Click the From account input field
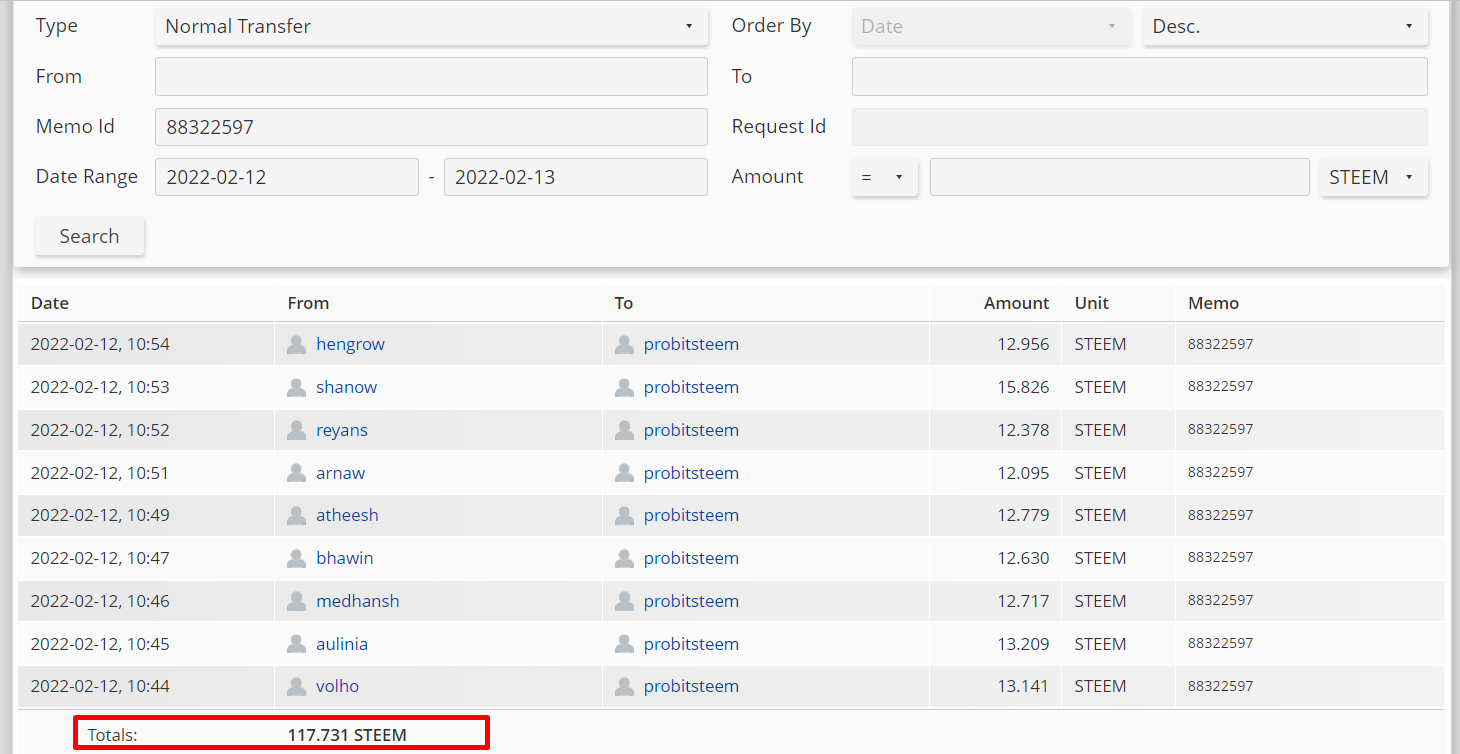Screen dimensions: 1460x754 (x=431, y=77)
